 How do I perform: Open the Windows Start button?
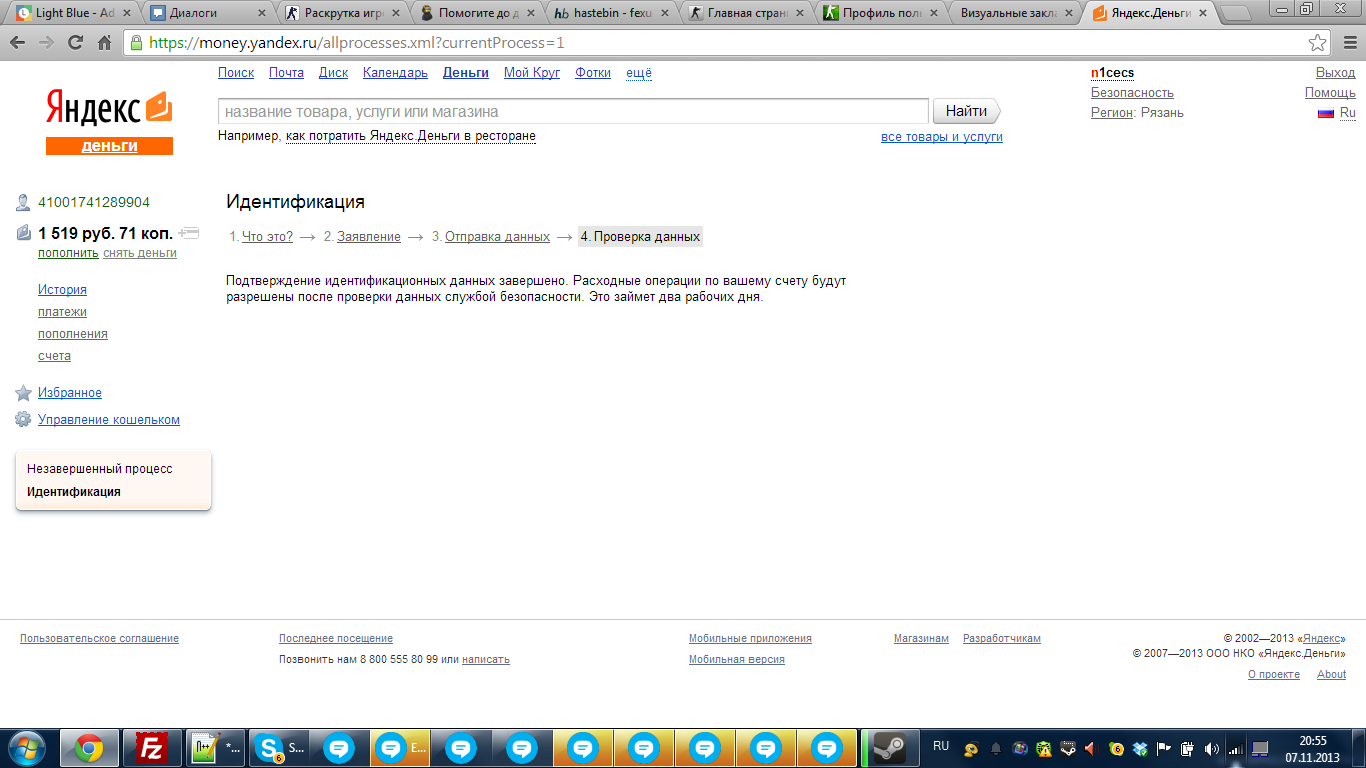[x=27, y=748]
